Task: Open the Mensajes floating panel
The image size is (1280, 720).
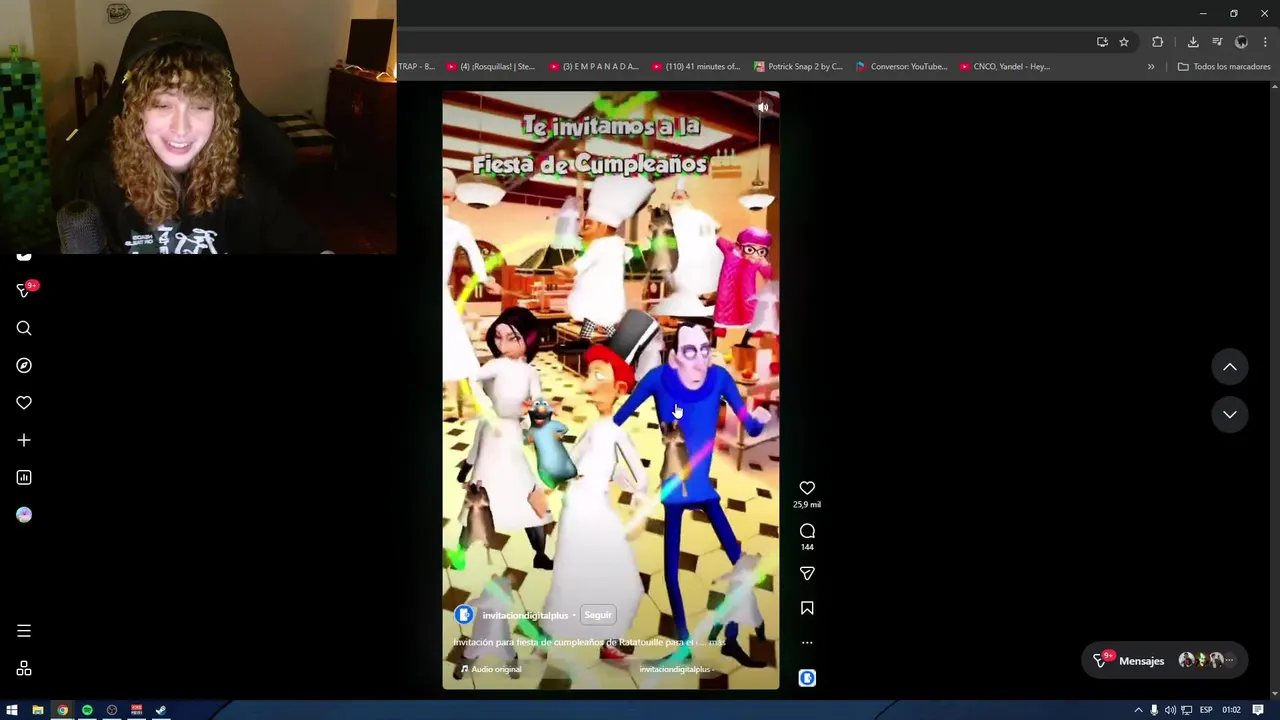Action: pyautogui.click(x=1165, y=661)
